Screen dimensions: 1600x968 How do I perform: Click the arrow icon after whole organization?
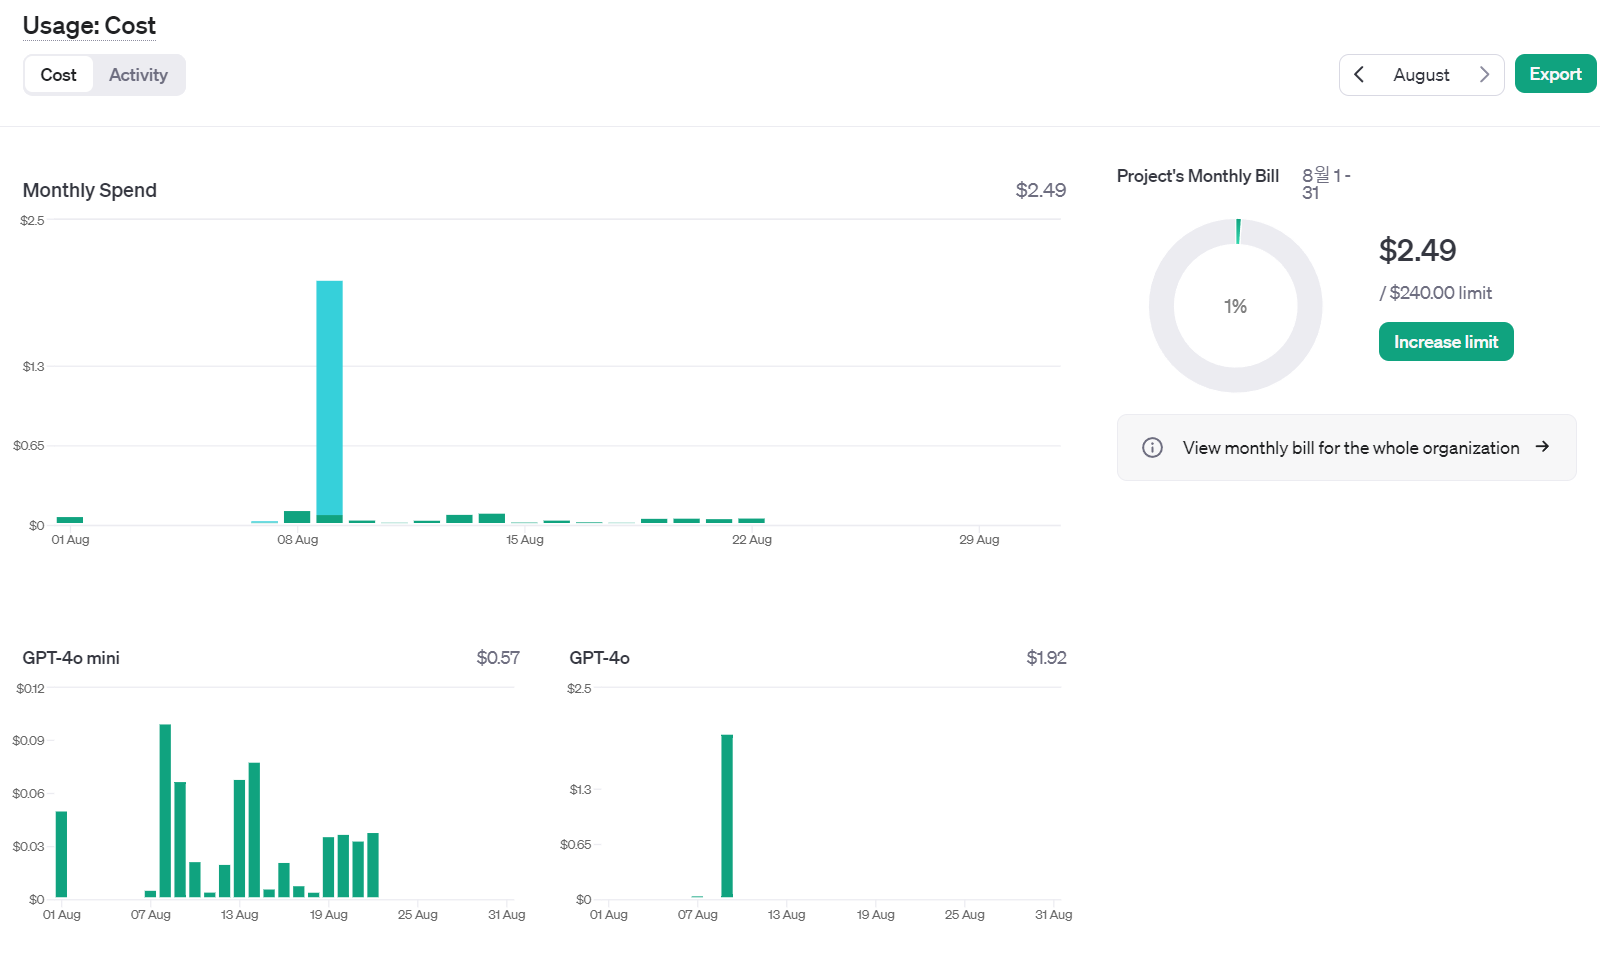pyautogui.click(x=1542, y=447)
